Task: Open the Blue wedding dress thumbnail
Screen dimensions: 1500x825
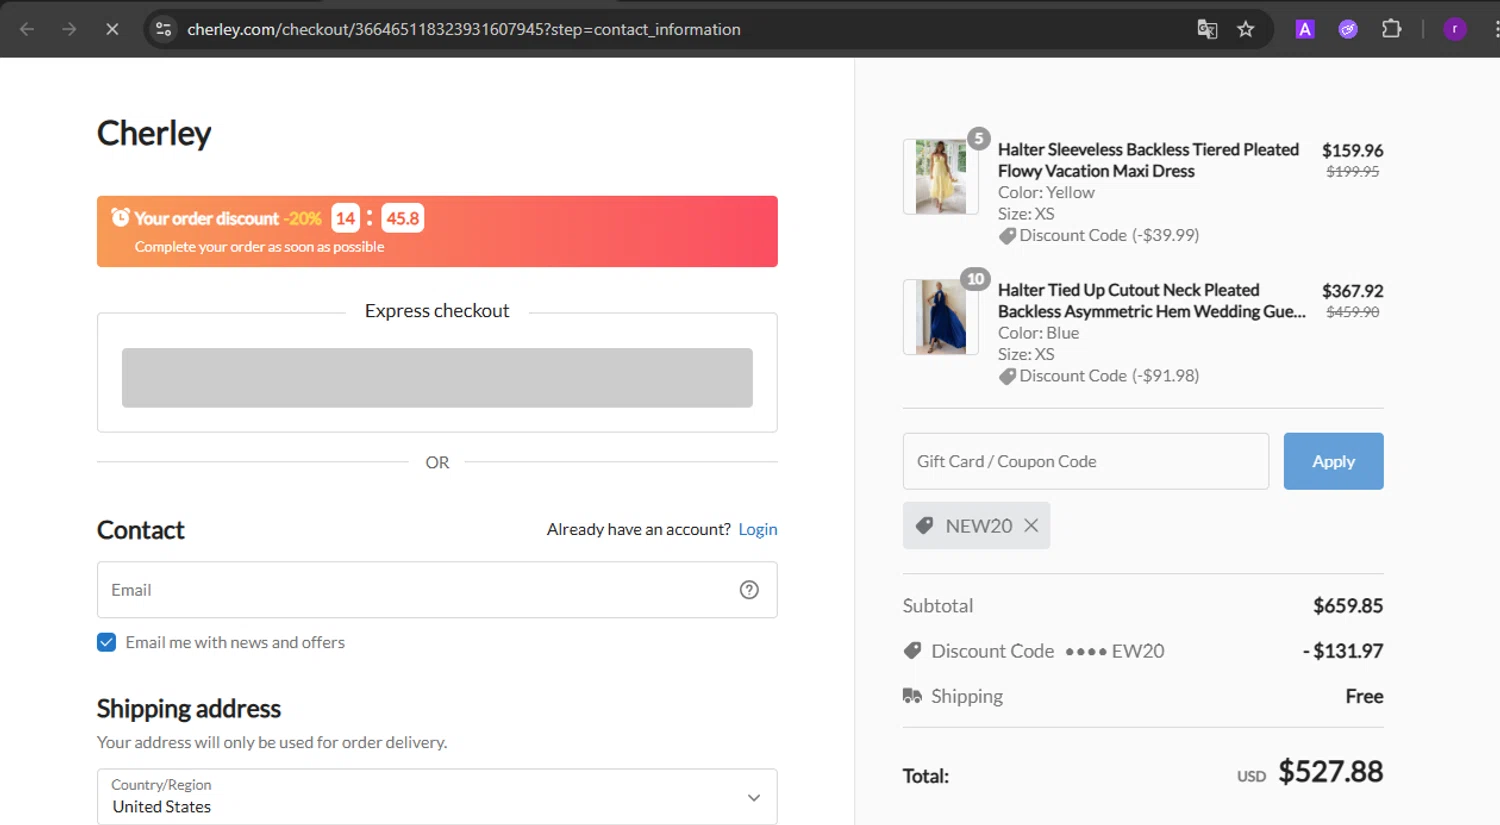Action: click(941, 317)
